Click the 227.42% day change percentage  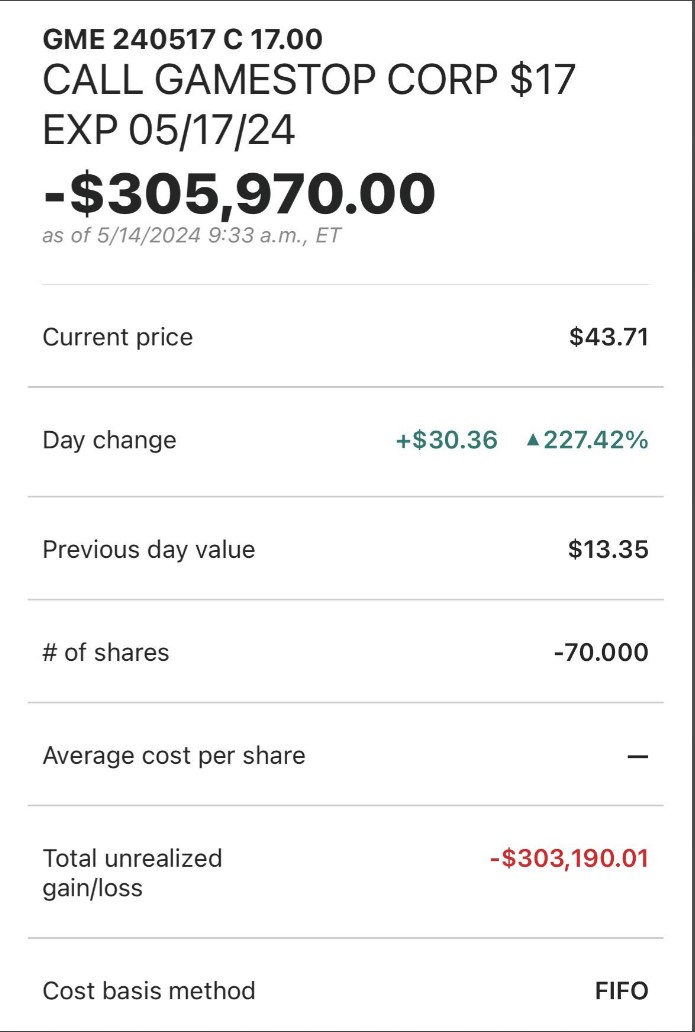[x=596, y=440]
